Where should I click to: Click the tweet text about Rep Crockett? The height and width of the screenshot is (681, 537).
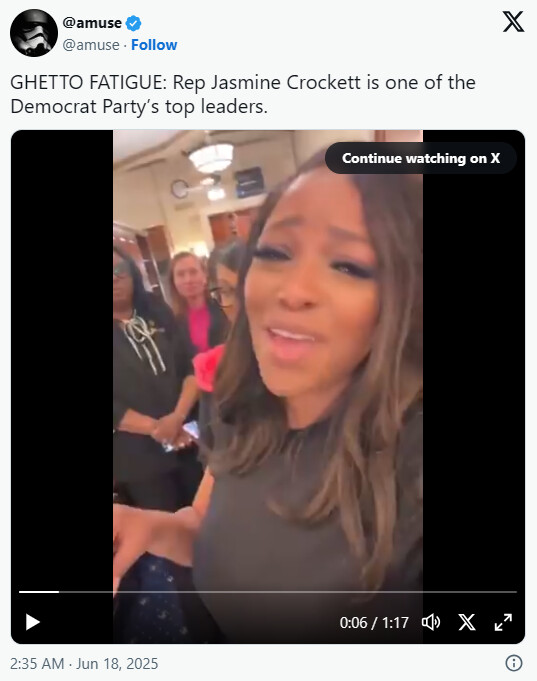243,94
